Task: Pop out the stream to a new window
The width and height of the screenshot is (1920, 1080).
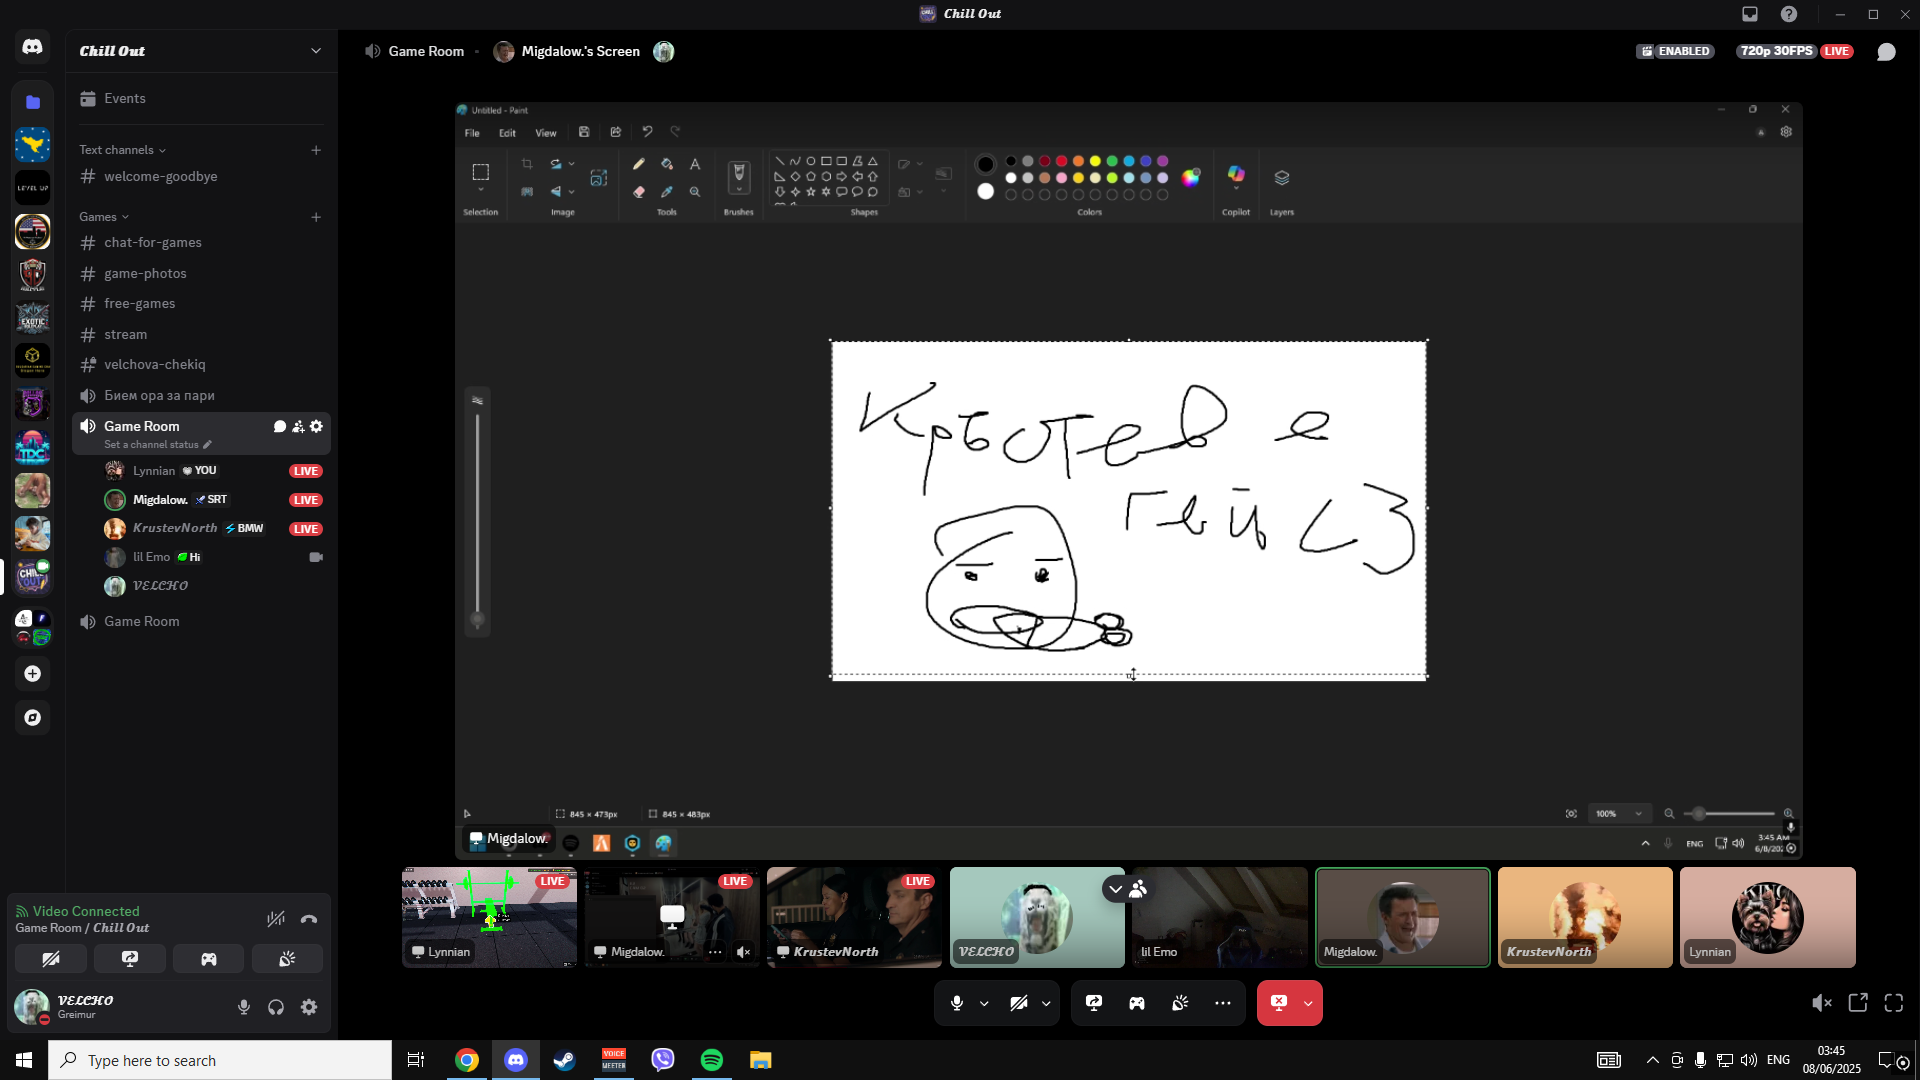Action: (1858, 1003)
